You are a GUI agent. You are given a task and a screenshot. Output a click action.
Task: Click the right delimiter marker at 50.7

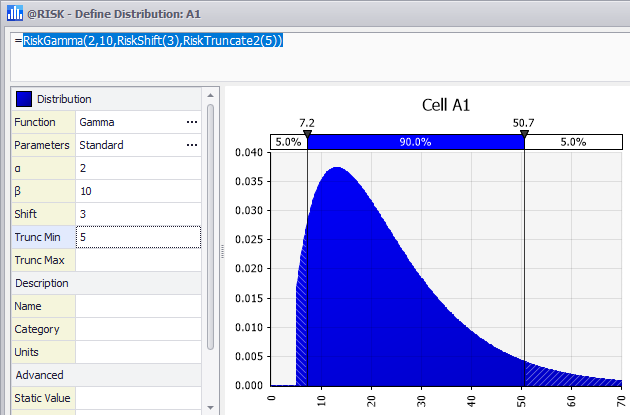pos(524,134)
